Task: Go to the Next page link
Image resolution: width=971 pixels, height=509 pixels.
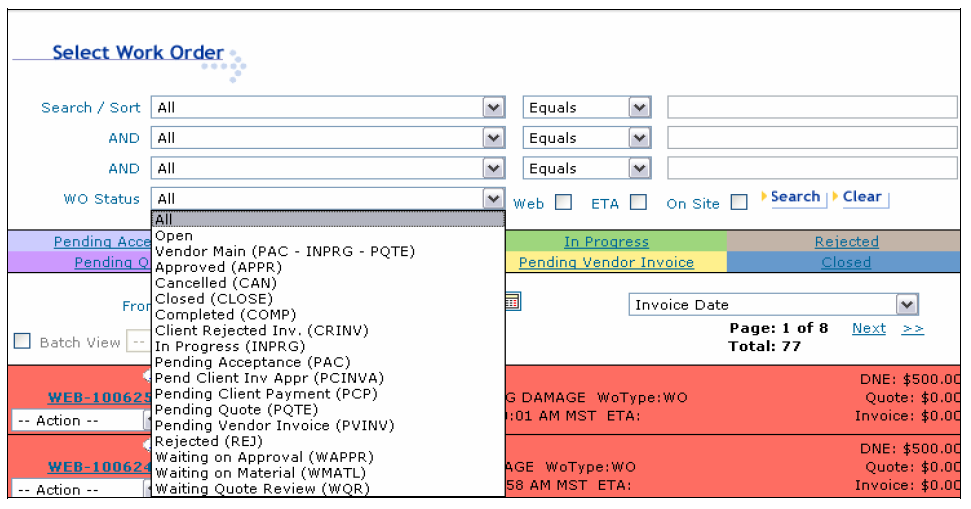Action: [x=868, y=329]
